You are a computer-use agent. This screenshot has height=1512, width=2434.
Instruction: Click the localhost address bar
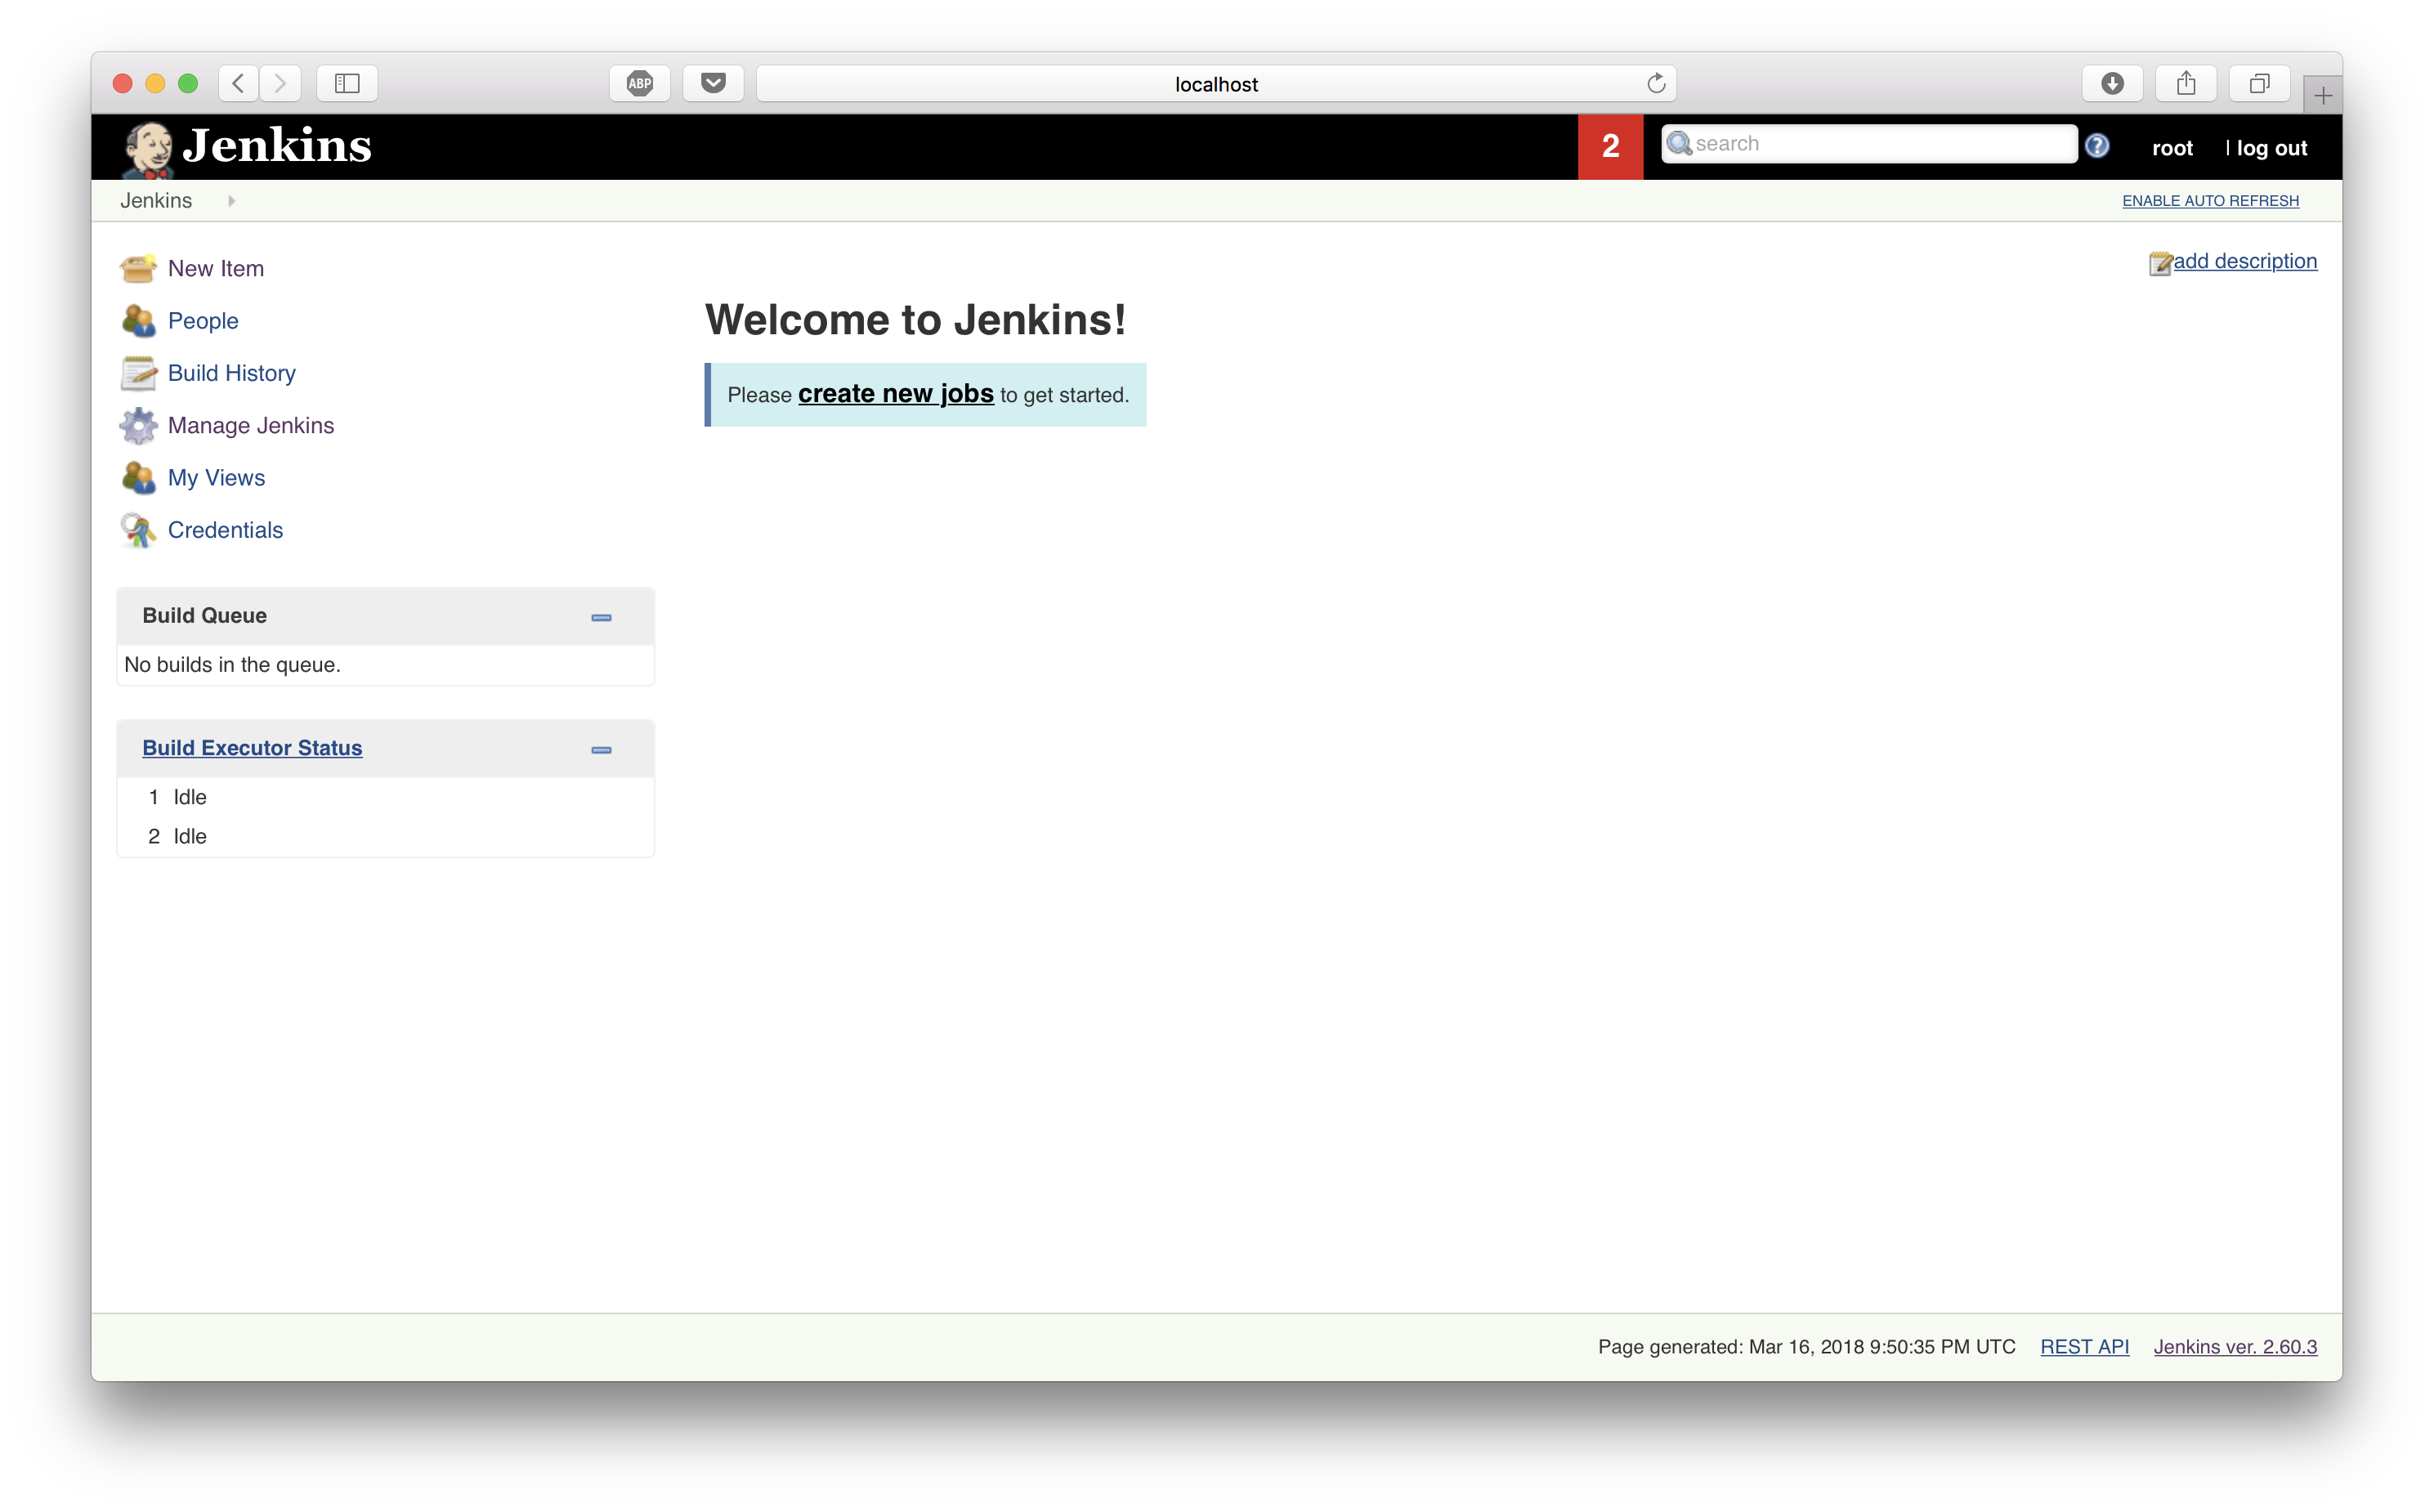(x=1216, y=84)
